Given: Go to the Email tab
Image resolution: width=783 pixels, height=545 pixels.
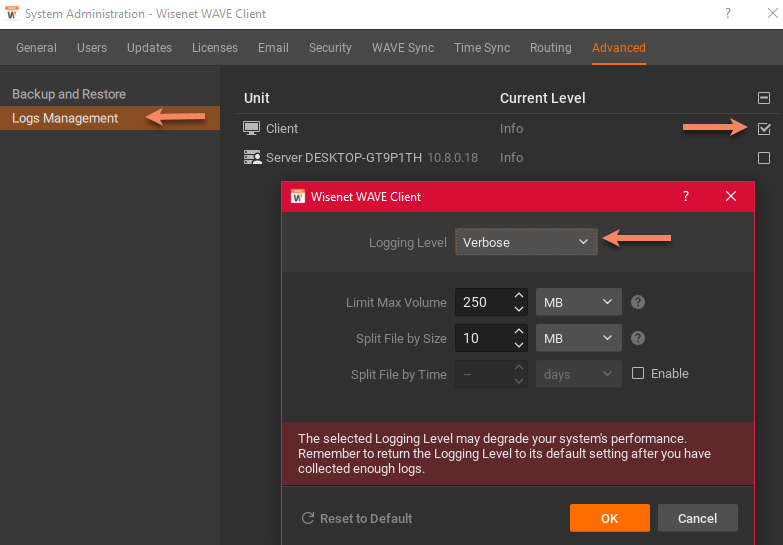Looking at the screenshot, I should (x=273, y=47).
